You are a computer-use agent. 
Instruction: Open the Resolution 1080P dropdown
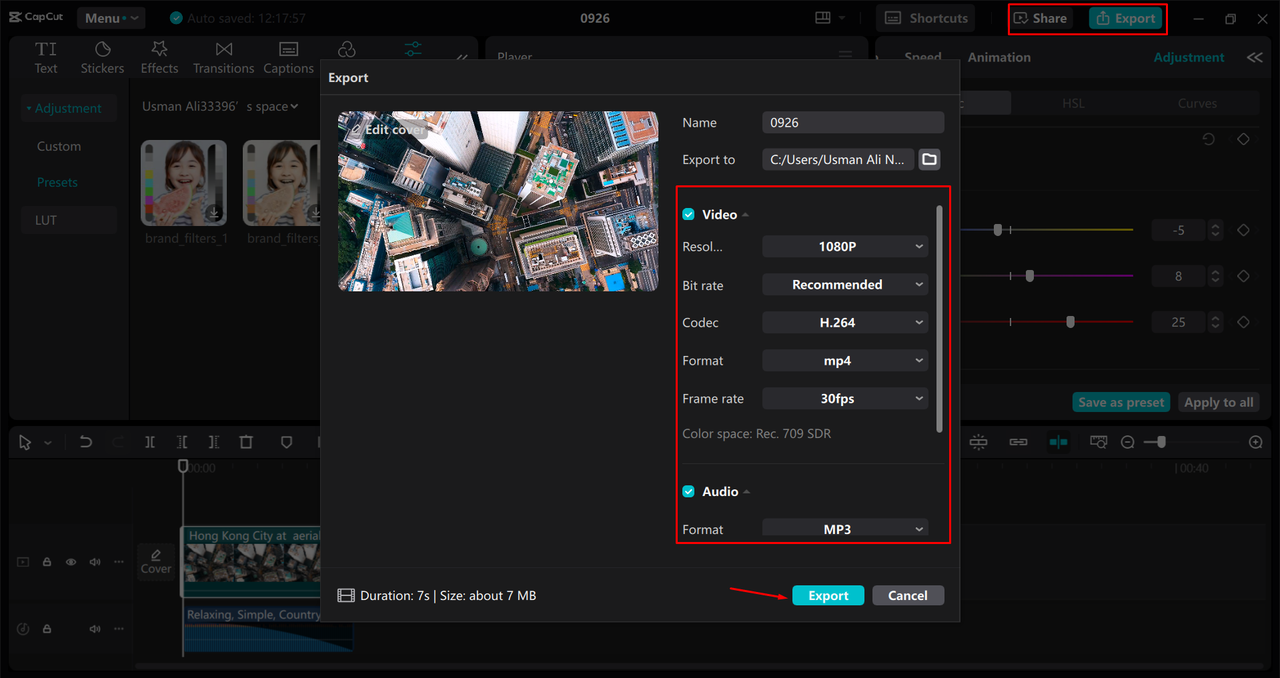[845, 247]
